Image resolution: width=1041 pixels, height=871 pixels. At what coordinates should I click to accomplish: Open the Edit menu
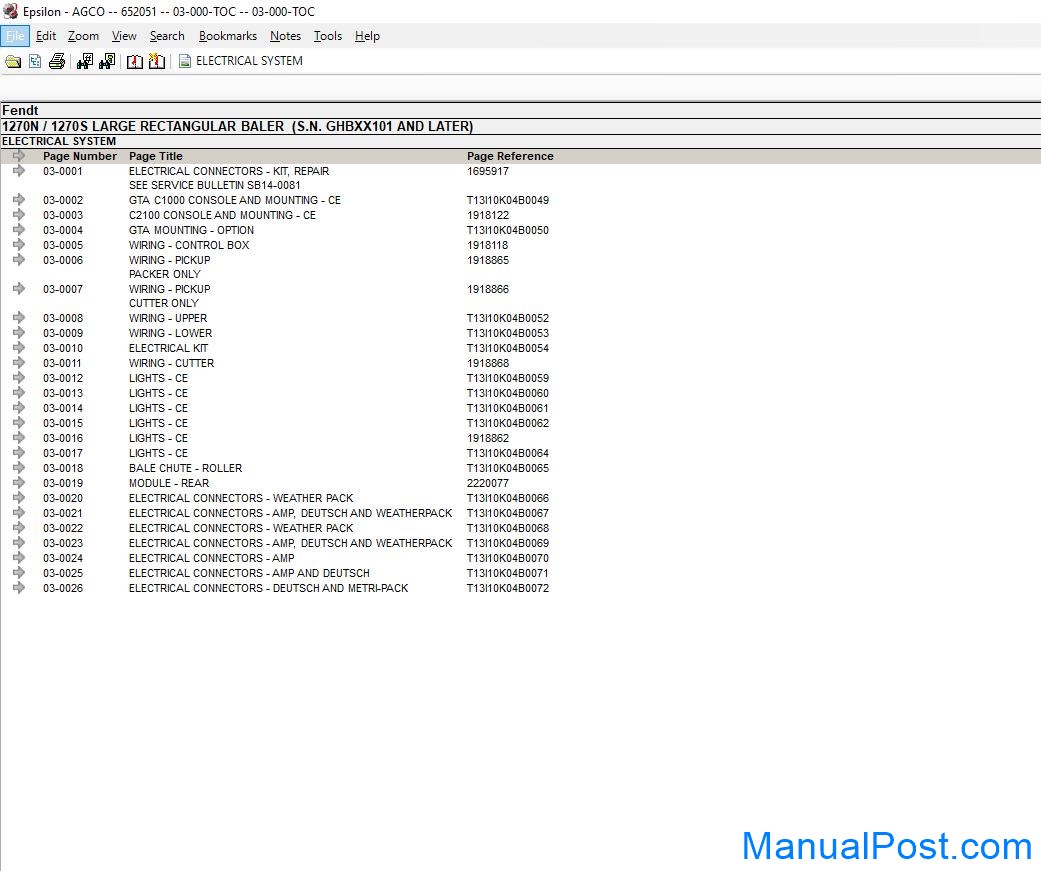(x=45, y=36)
